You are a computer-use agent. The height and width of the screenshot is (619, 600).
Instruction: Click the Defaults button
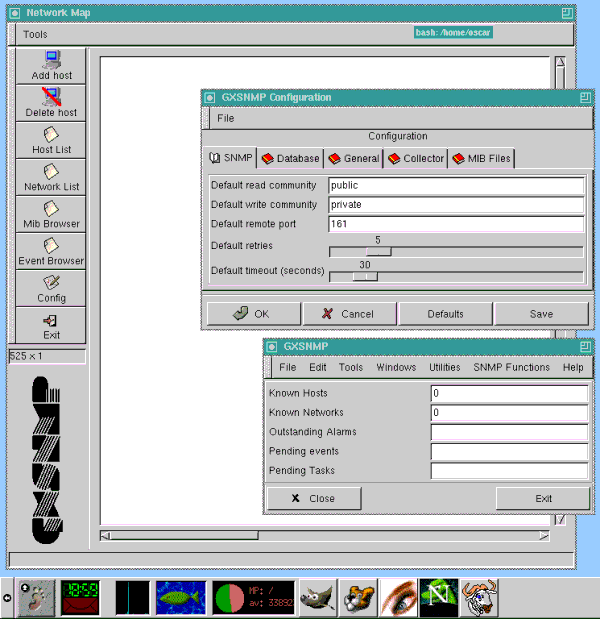[445, 313]
